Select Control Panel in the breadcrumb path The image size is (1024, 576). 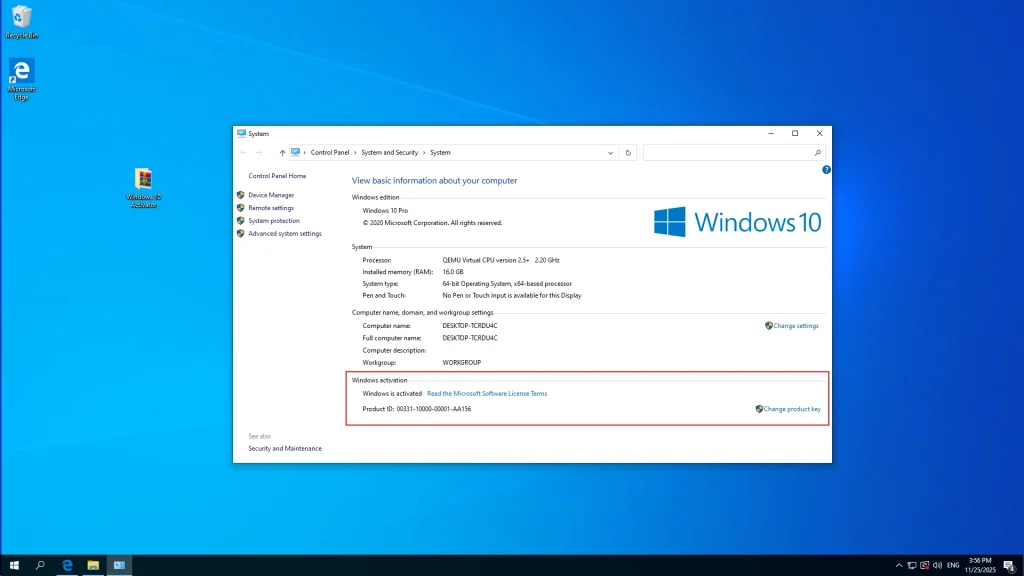pyautogui.click(x=329, y=152)
